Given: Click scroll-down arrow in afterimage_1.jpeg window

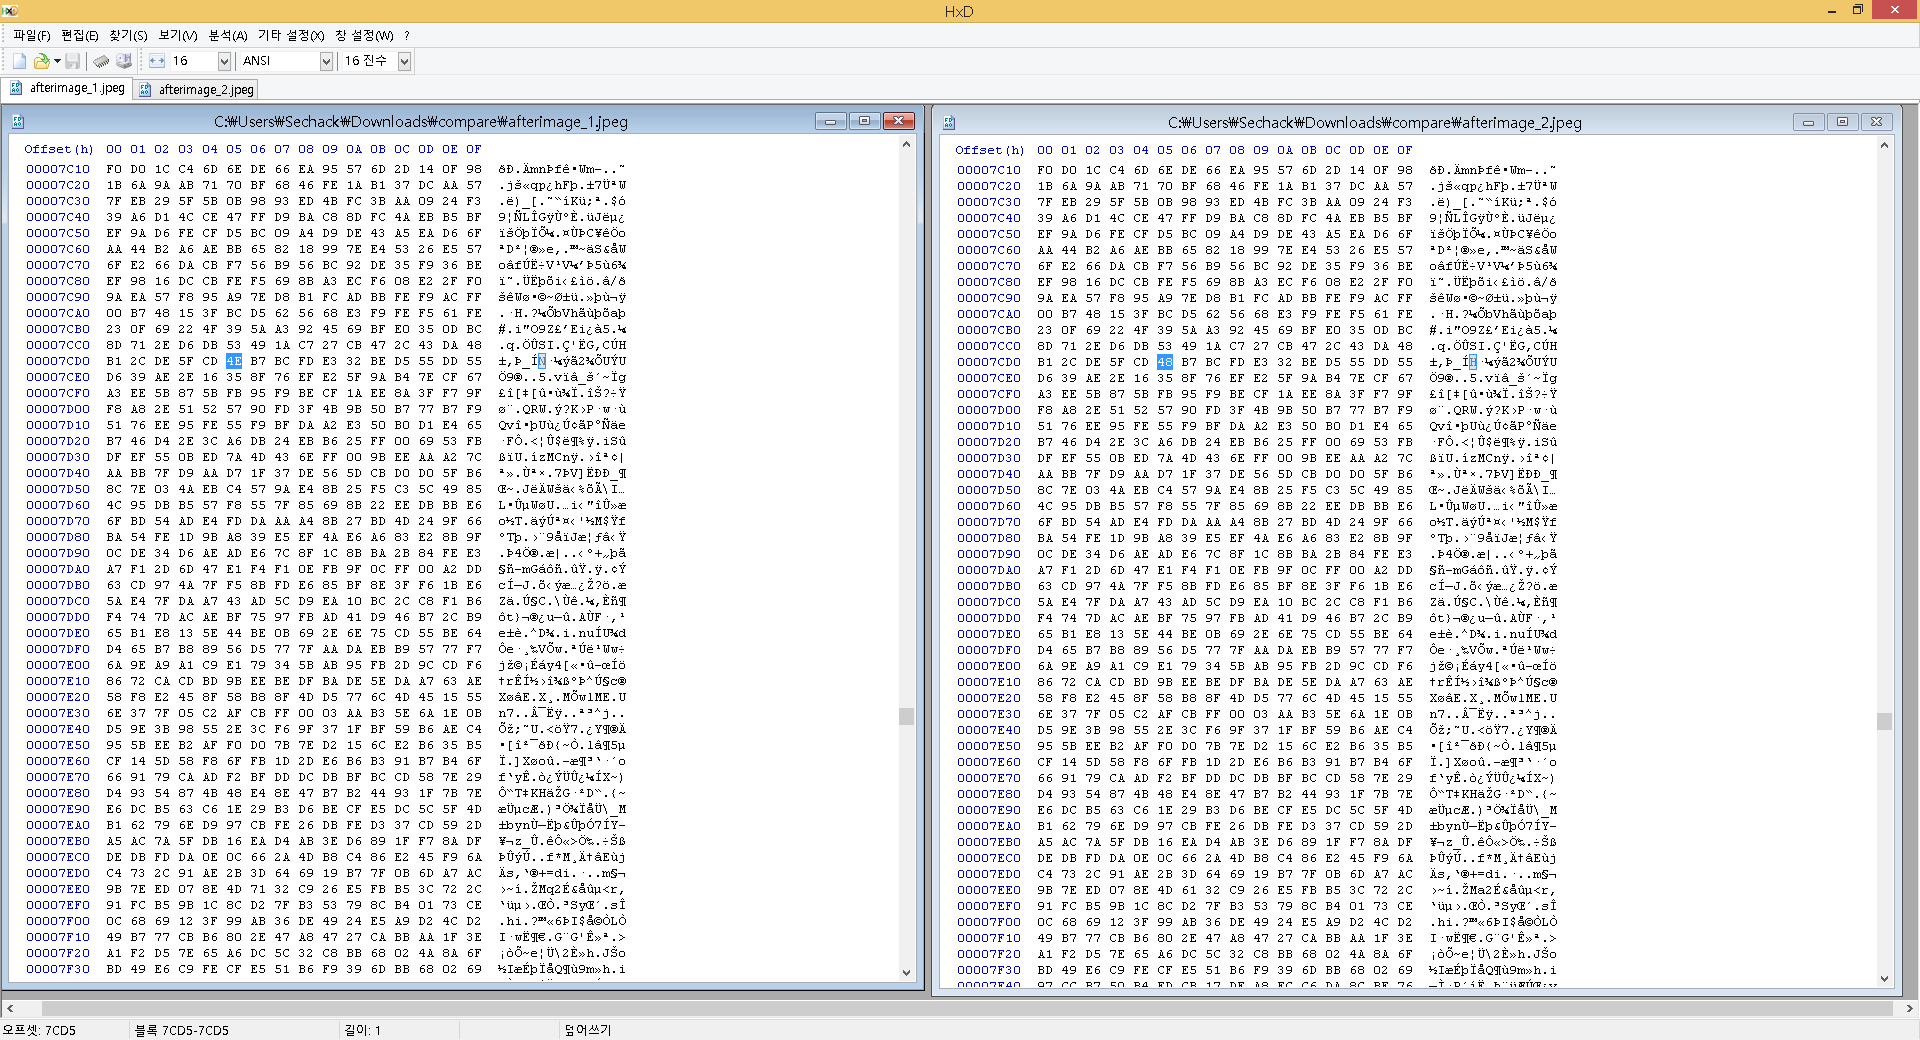Looking at the screenshot, I should [906, 971].
